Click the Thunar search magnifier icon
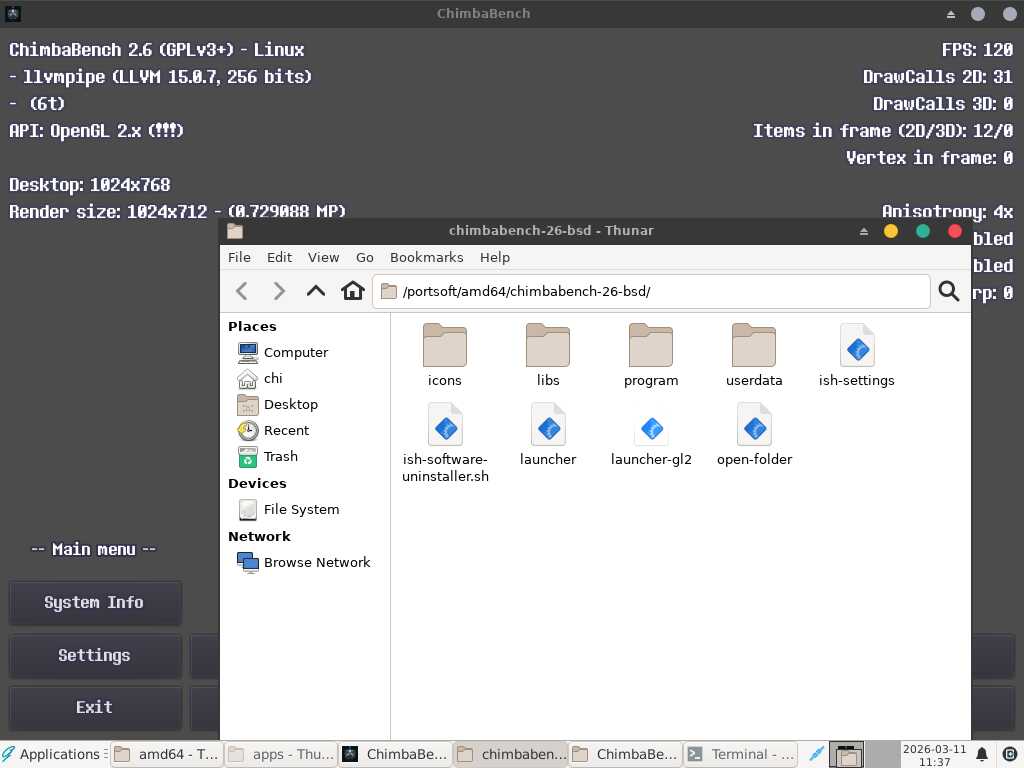This screenshot has height=768, width=1024. 949,291
